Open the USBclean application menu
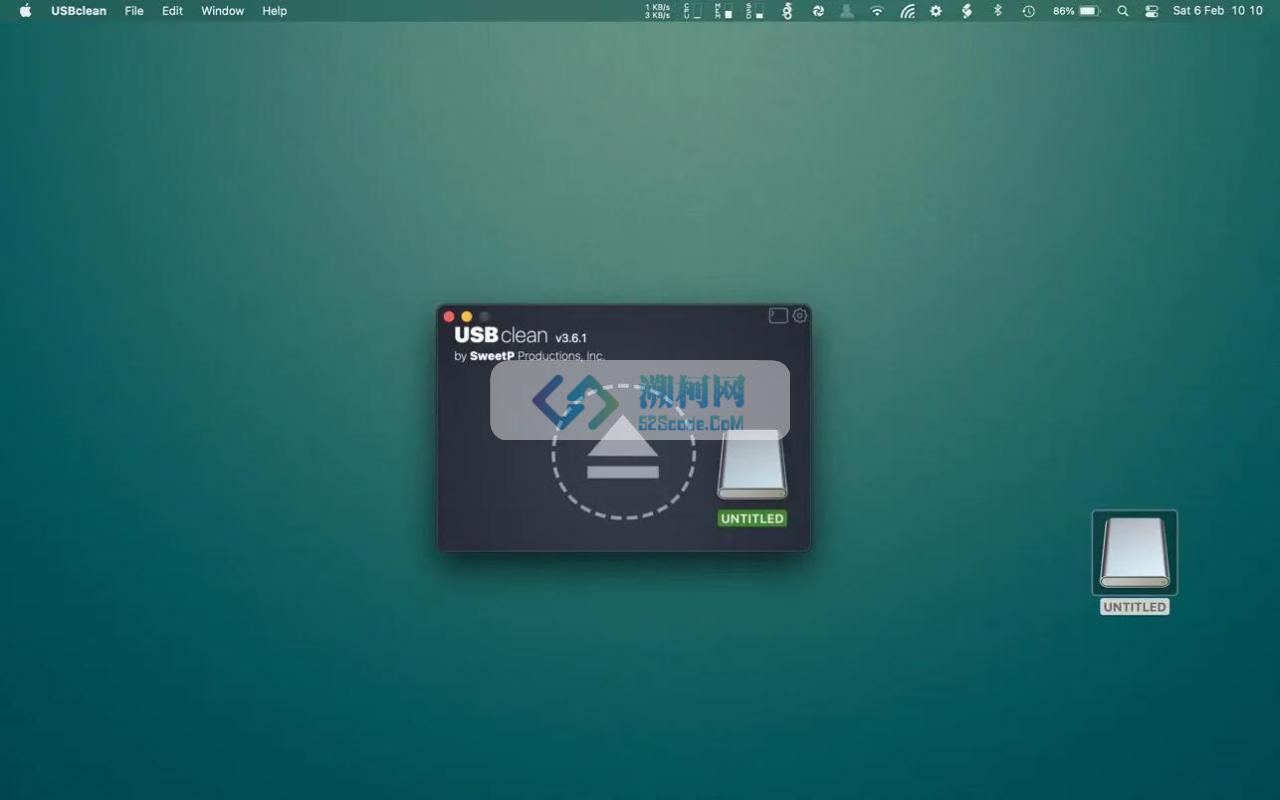 79,11
